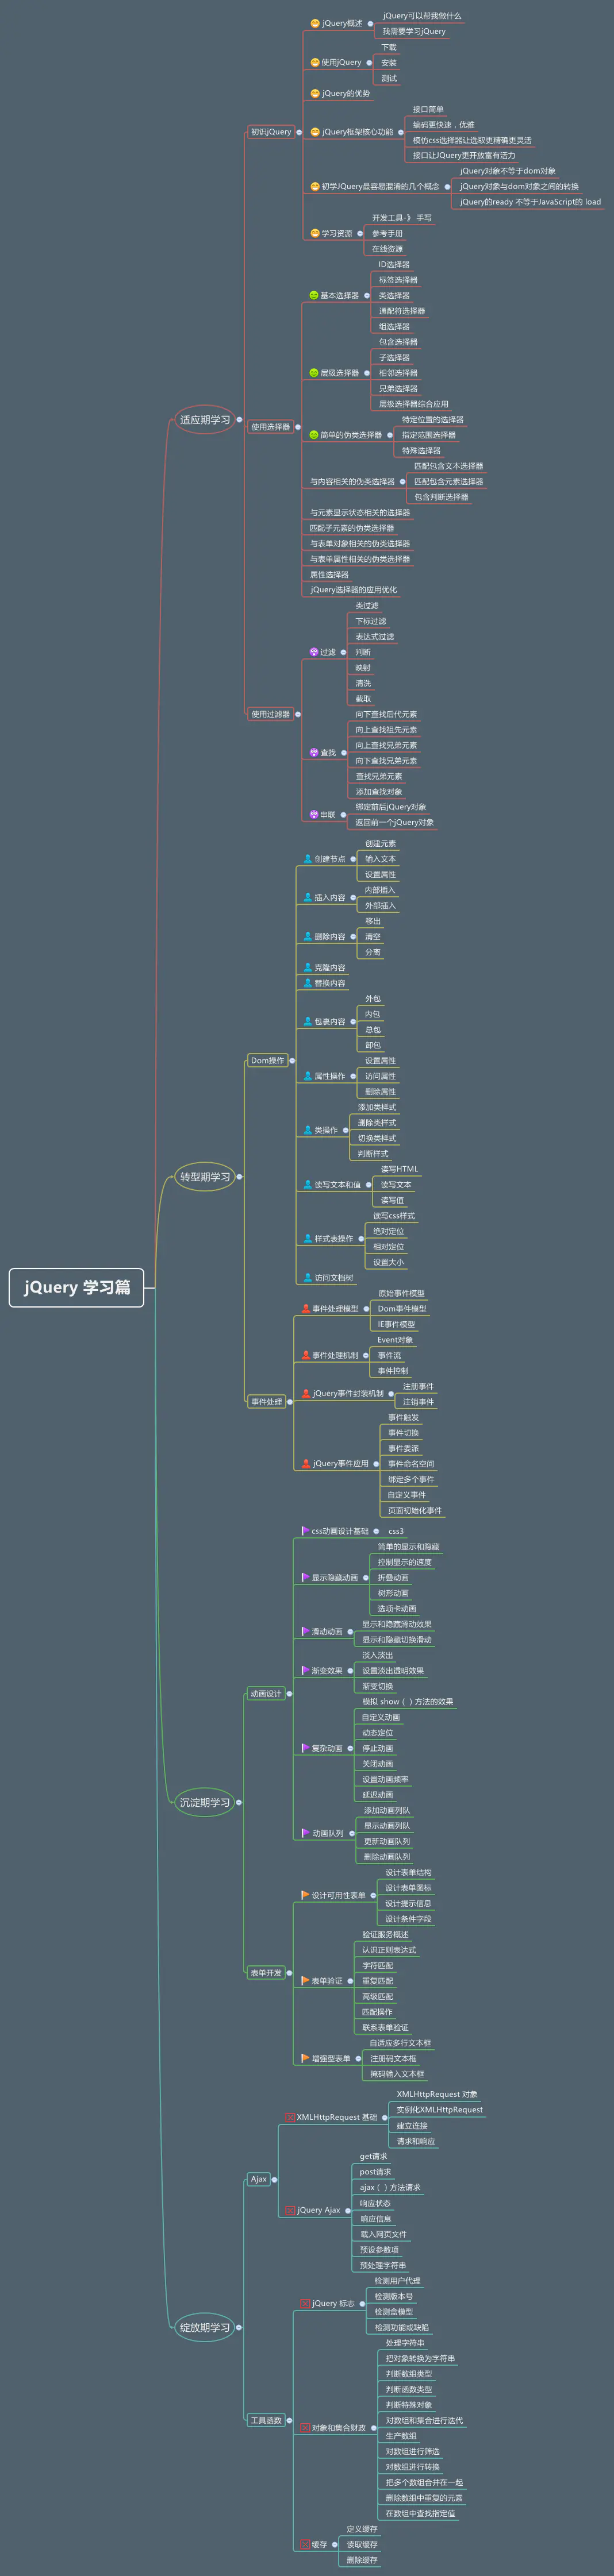Click the leaf 返回前一个jQuery对象
The width and height of the screenshot is (614, 2576).
[x=394, y=823]
